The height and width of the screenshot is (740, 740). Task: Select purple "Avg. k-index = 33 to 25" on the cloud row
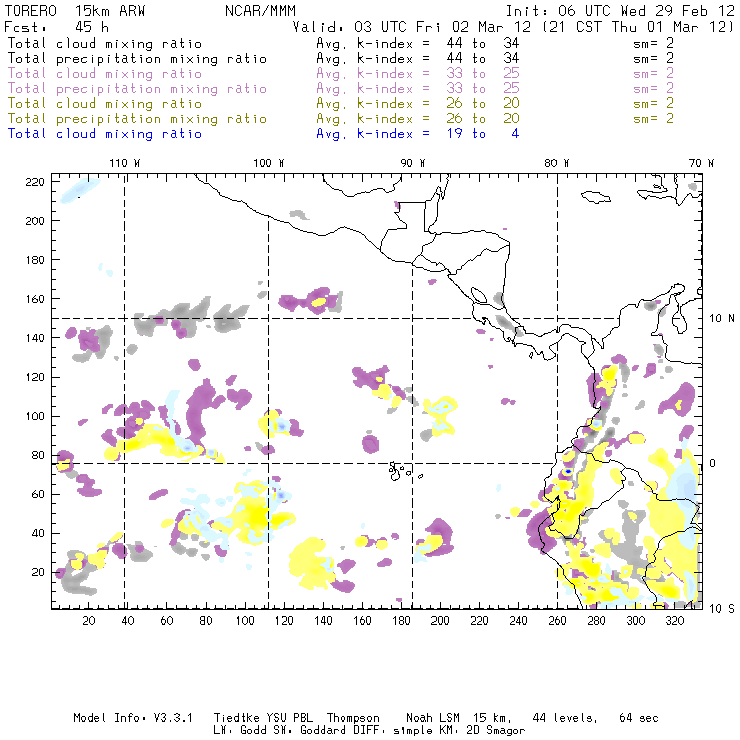point(418,74)
